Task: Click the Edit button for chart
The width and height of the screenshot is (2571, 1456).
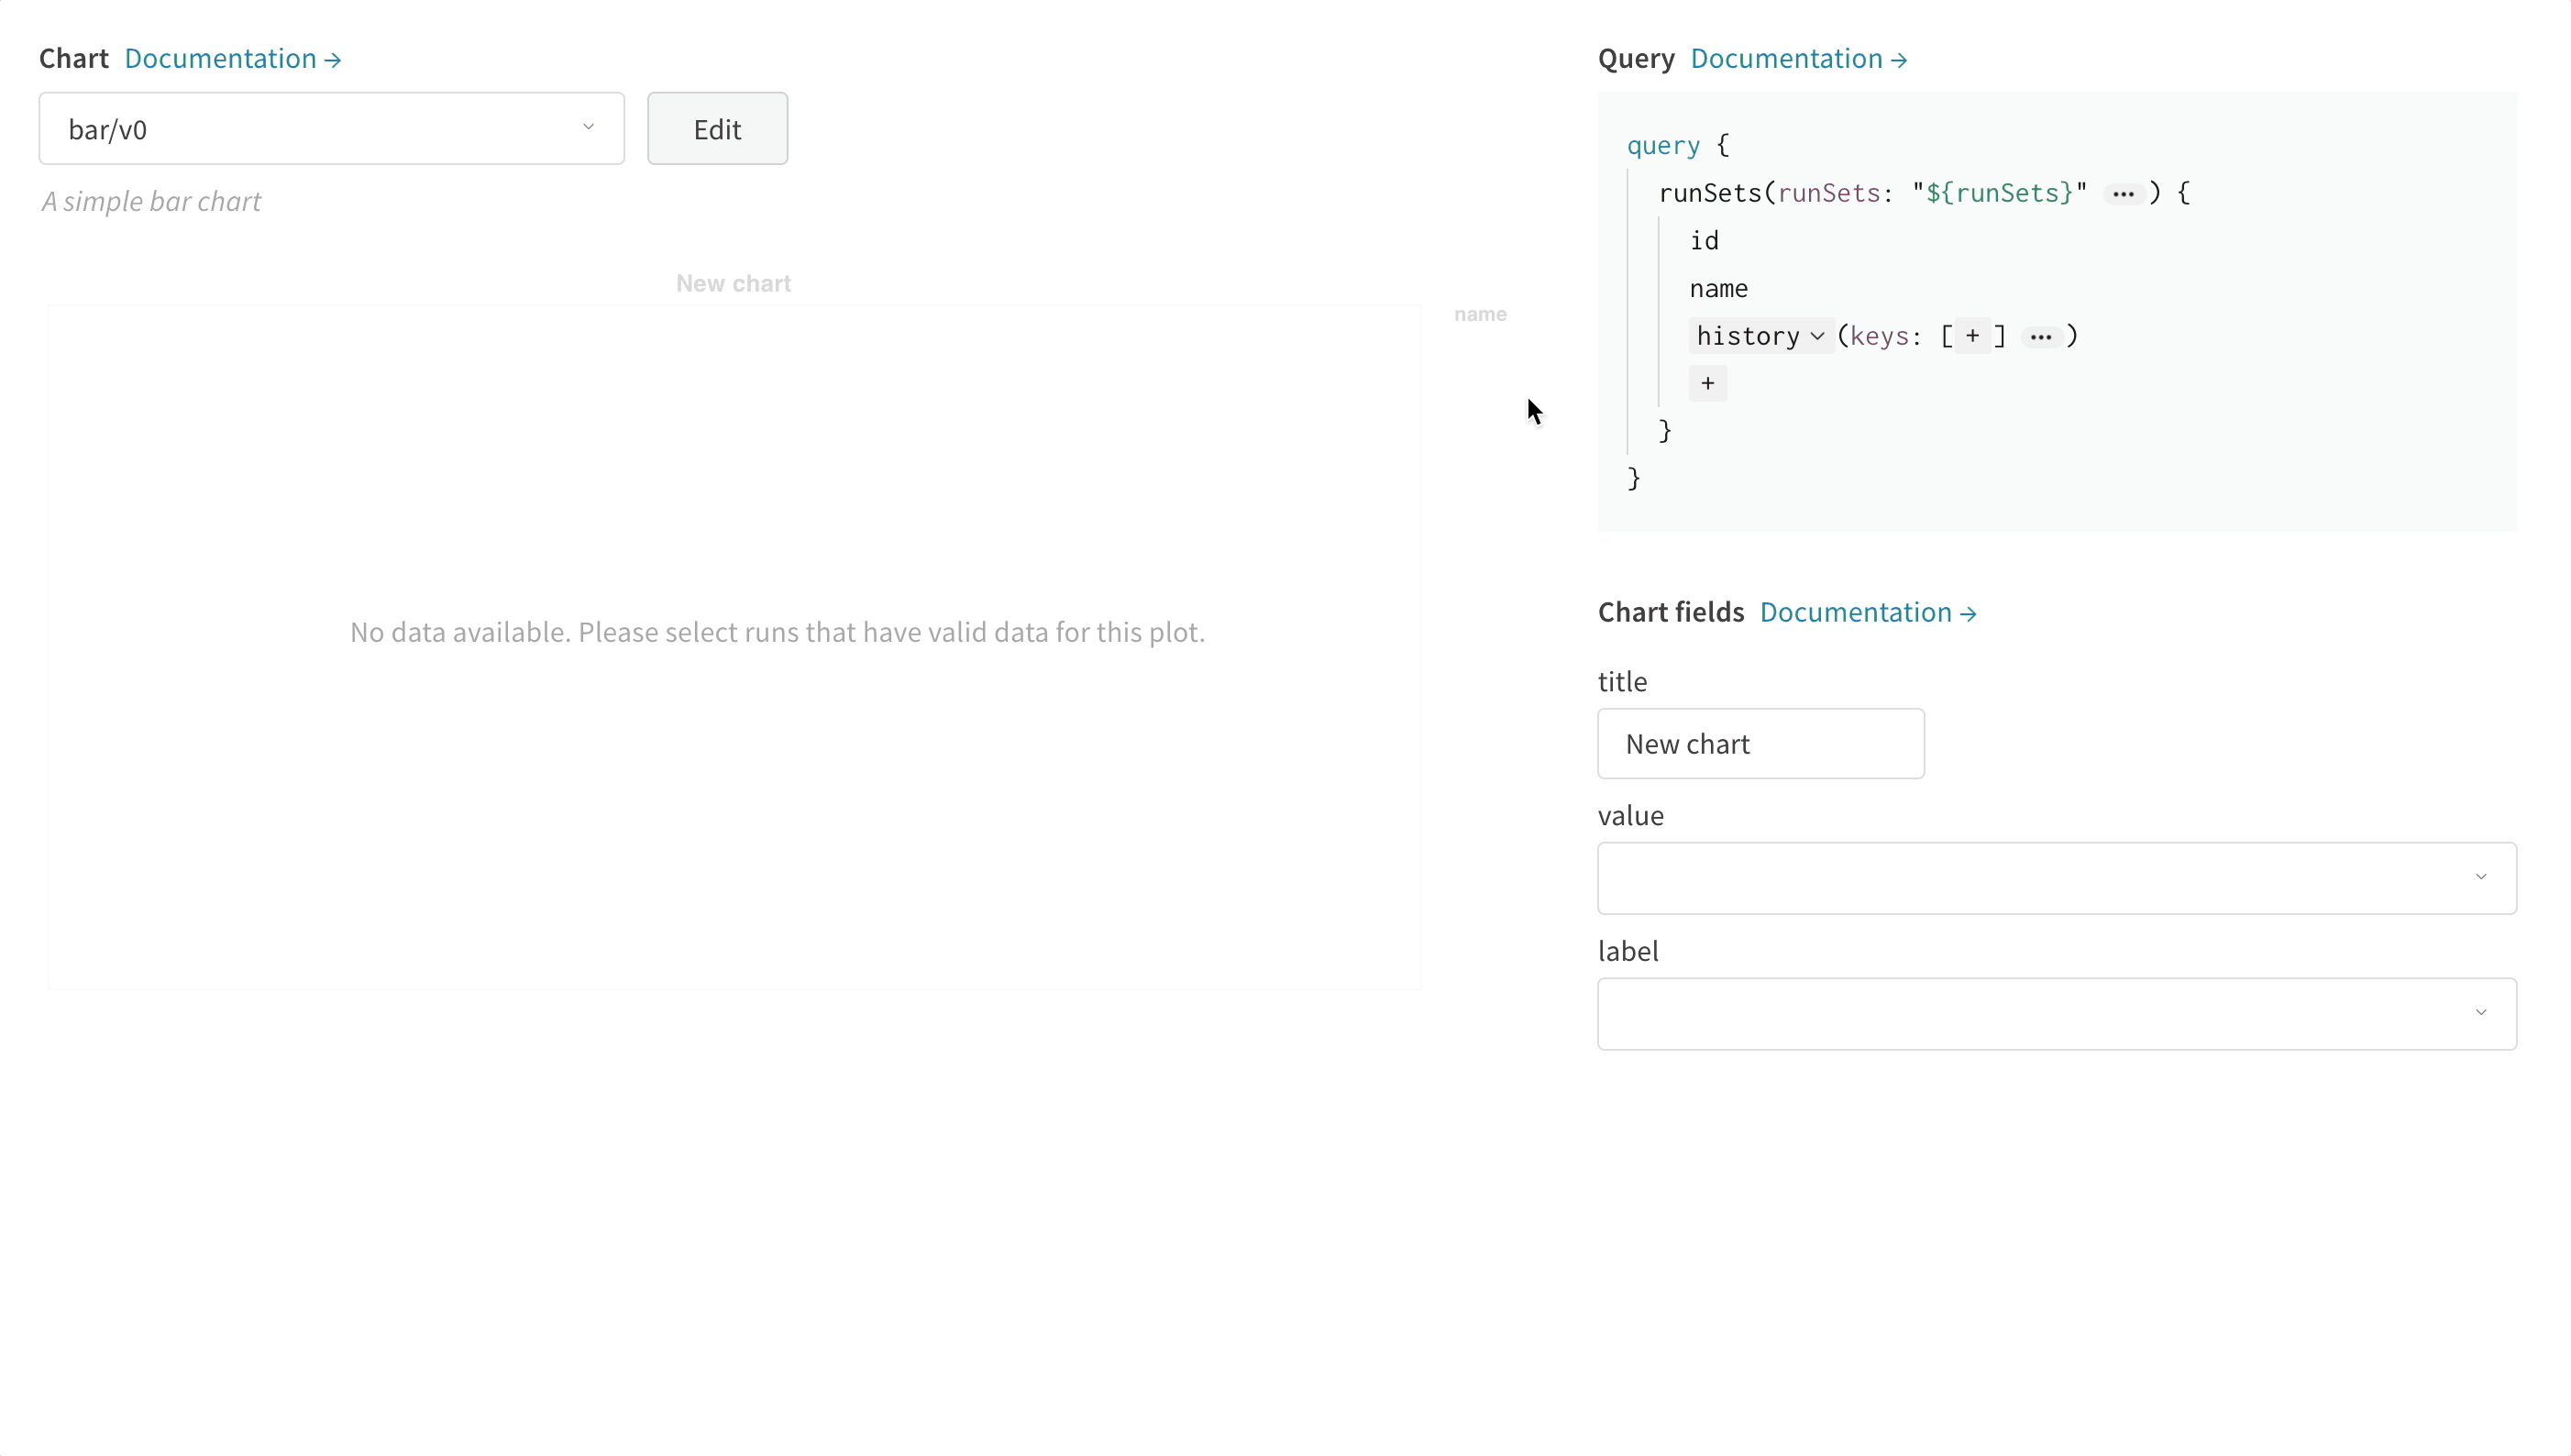Action: (717, 129)
